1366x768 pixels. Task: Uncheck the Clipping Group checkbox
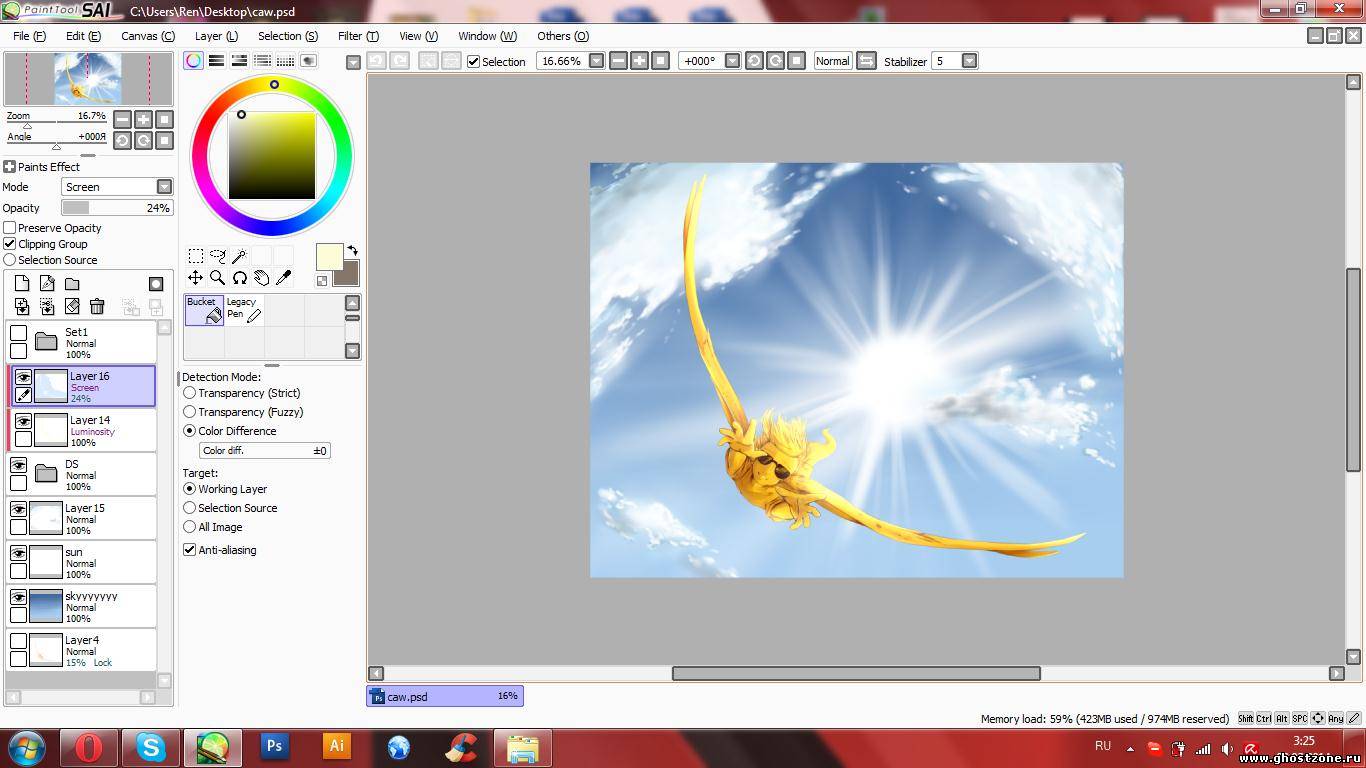[10, 244]
